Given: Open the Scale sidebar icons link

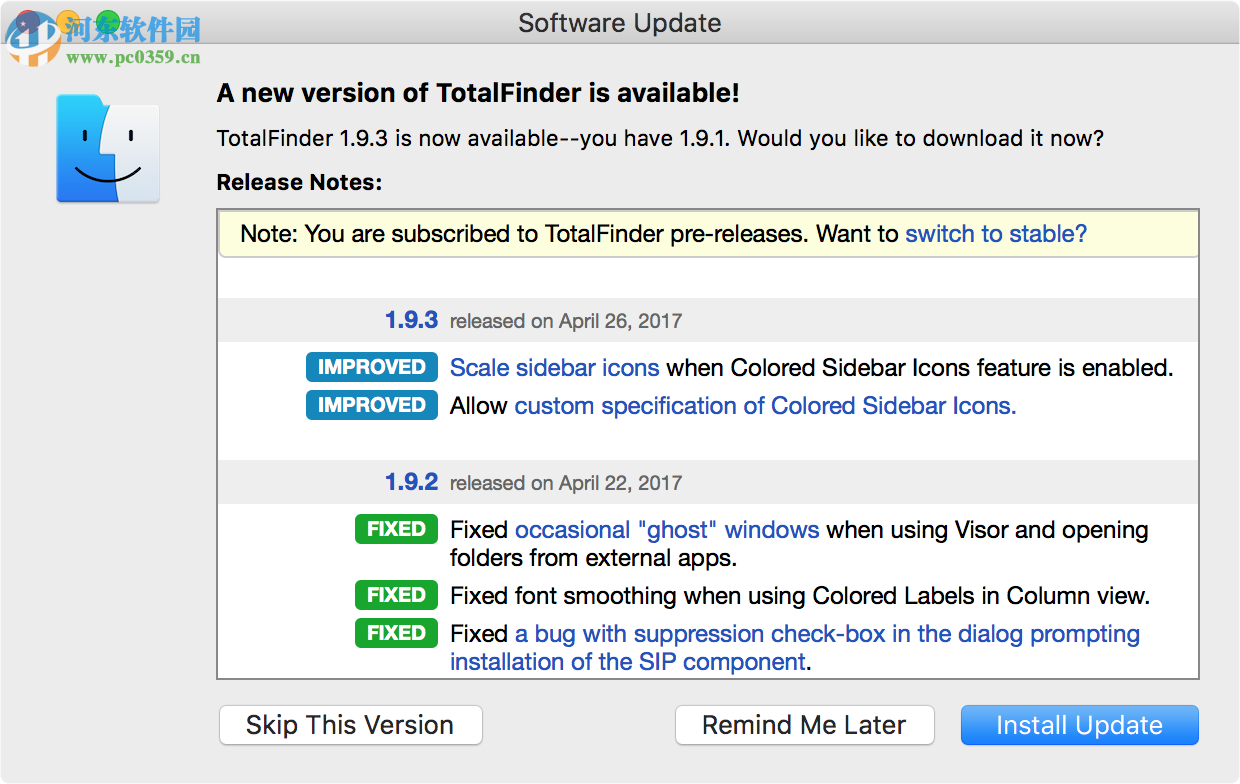Looking at the screenshot, I should [555, 367].
